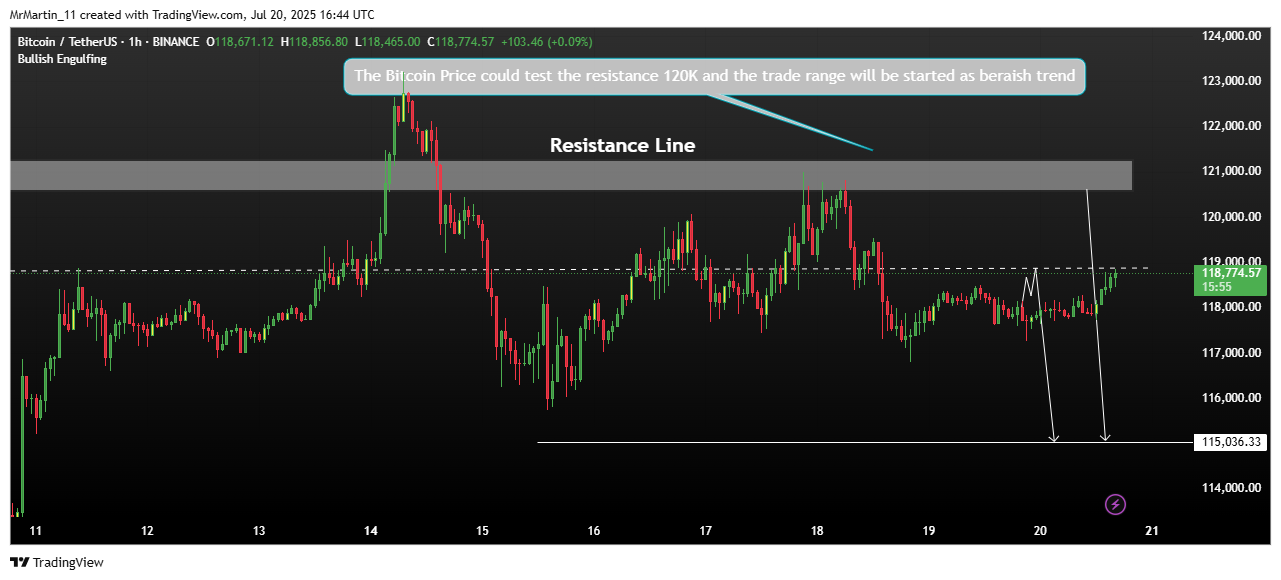Image resolution: width=1281 pixels, height=580 pixels.
Task: Click the purple lightning bolt icon
Action: pyautogui.click(x=1117, y=504)
